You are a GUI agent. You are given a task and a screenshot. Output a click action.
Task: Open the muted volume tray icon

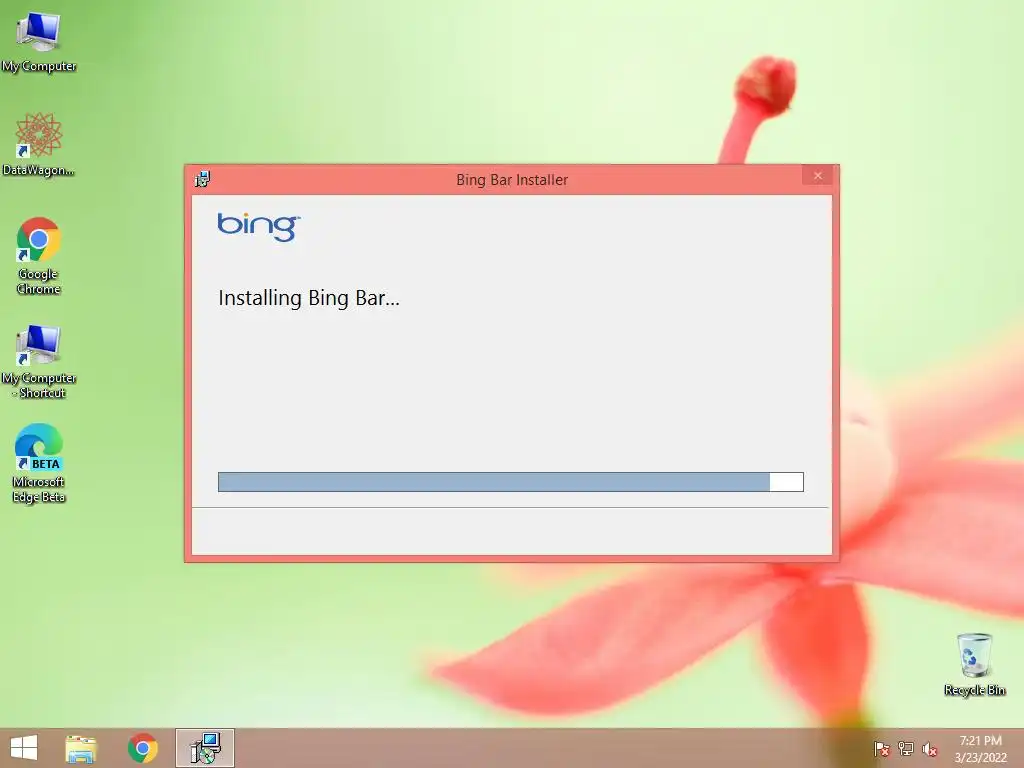[x=930, y=748]
